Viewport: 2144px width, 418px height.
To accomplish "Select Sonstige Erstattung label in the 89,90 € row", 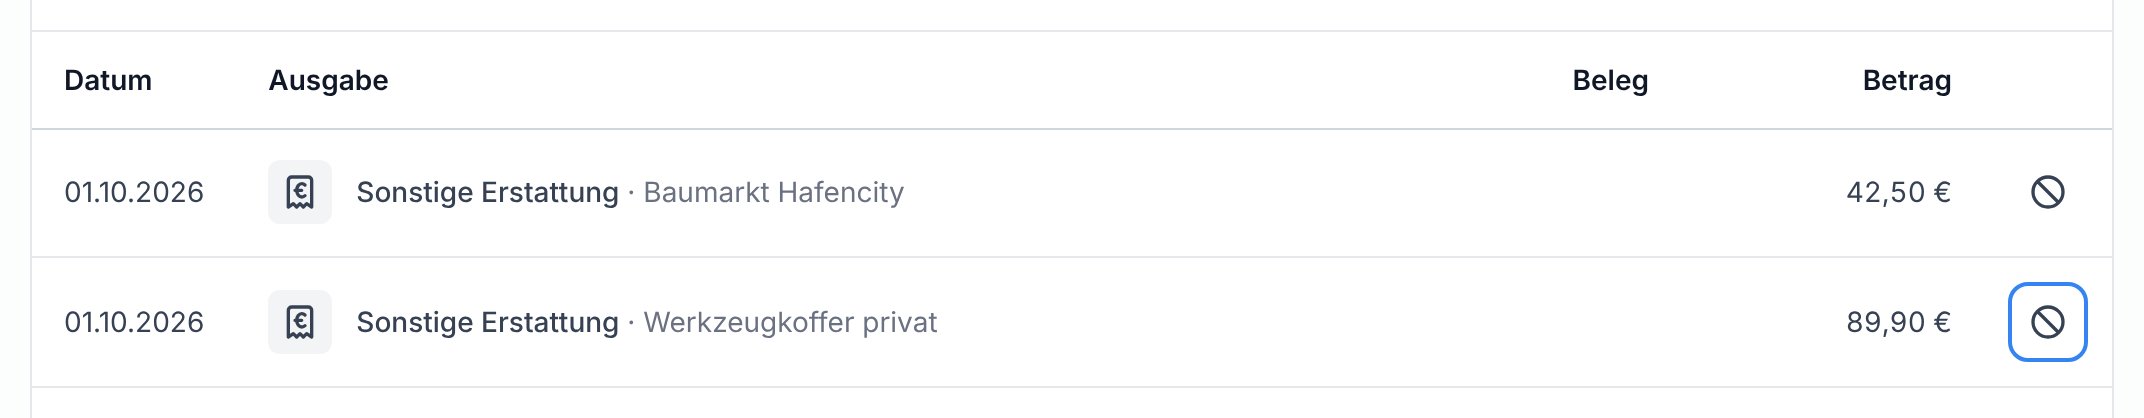I will [x=487, y=322].
